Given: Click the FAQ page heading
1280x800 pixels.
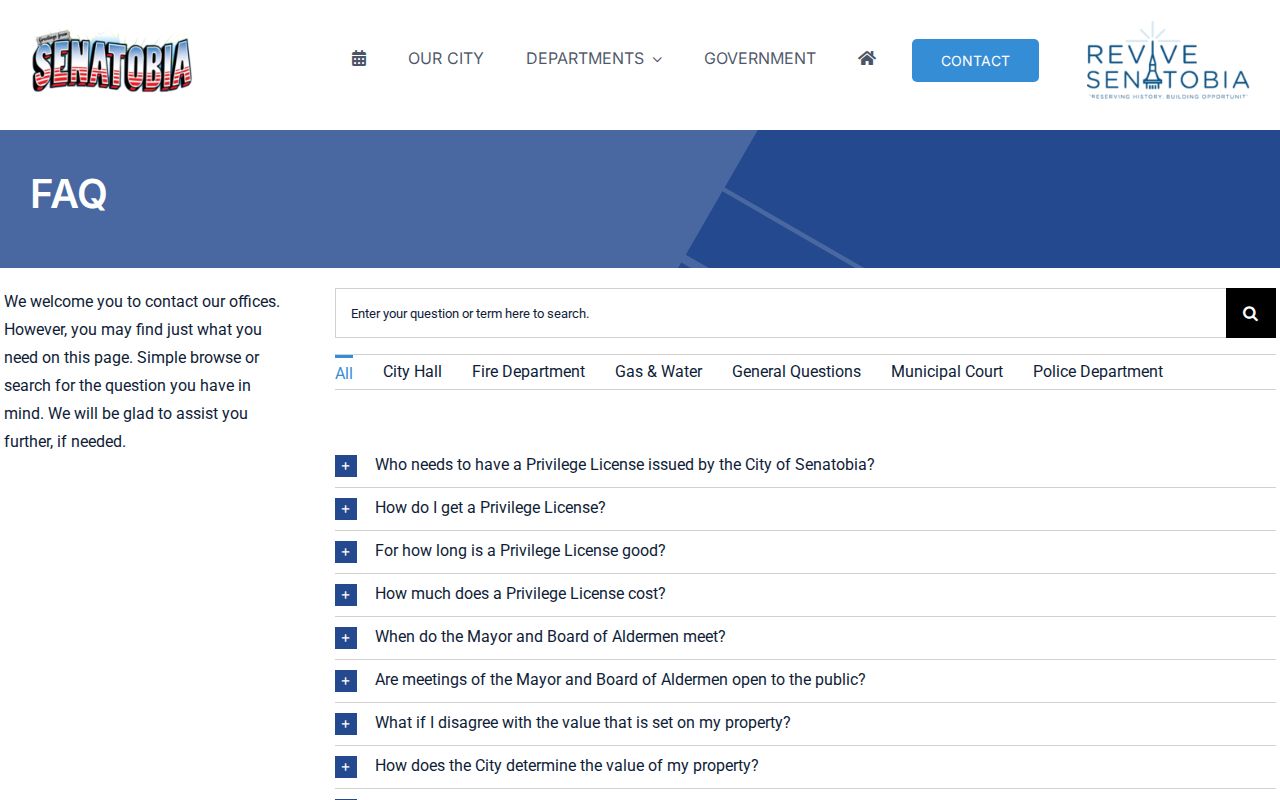Looking at the screenshot, I should pos(68,194).
